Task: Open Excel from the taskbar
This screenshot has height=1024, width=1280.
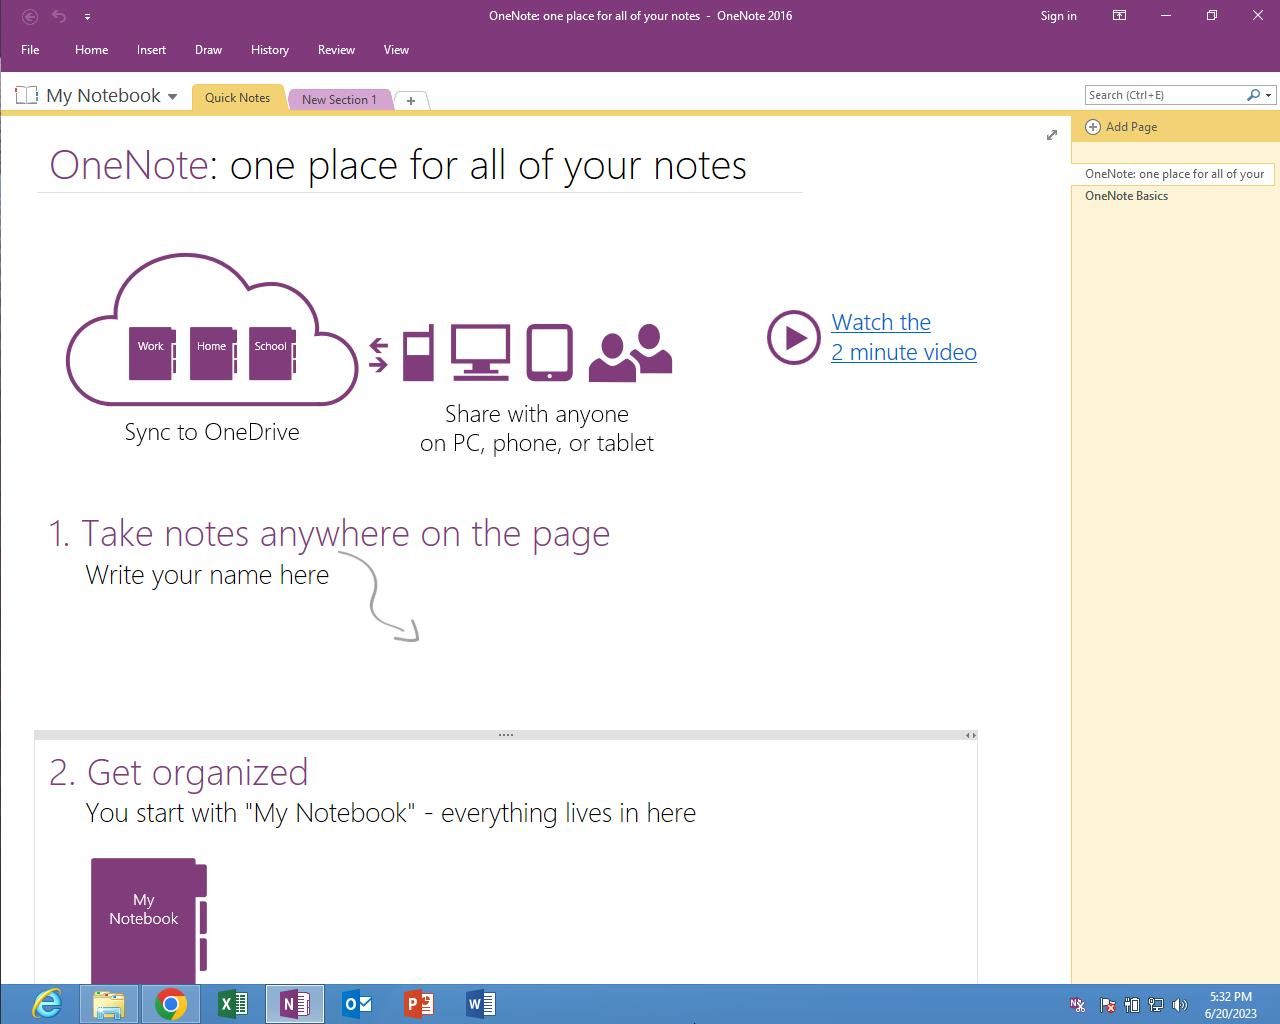Action: coord(232,1004)
